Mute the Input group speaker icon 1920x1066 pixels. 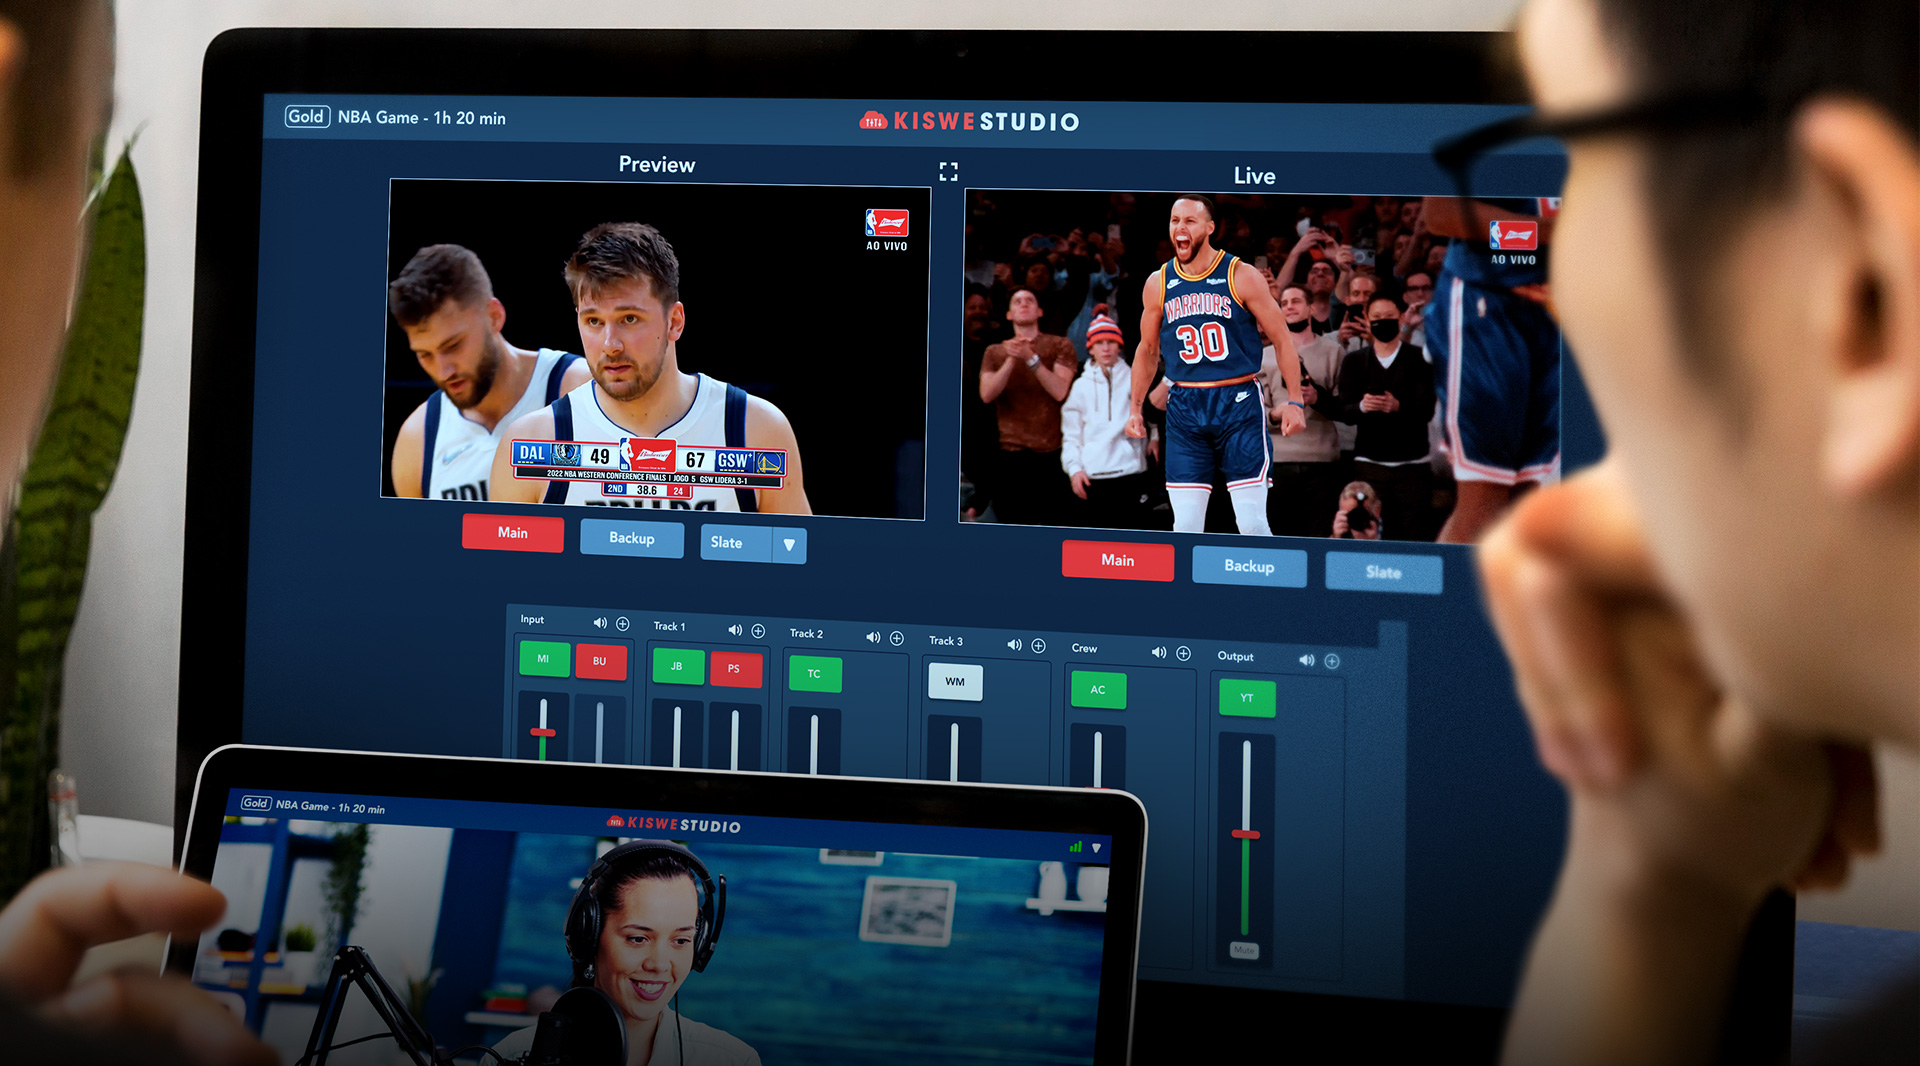coord(600,623)
